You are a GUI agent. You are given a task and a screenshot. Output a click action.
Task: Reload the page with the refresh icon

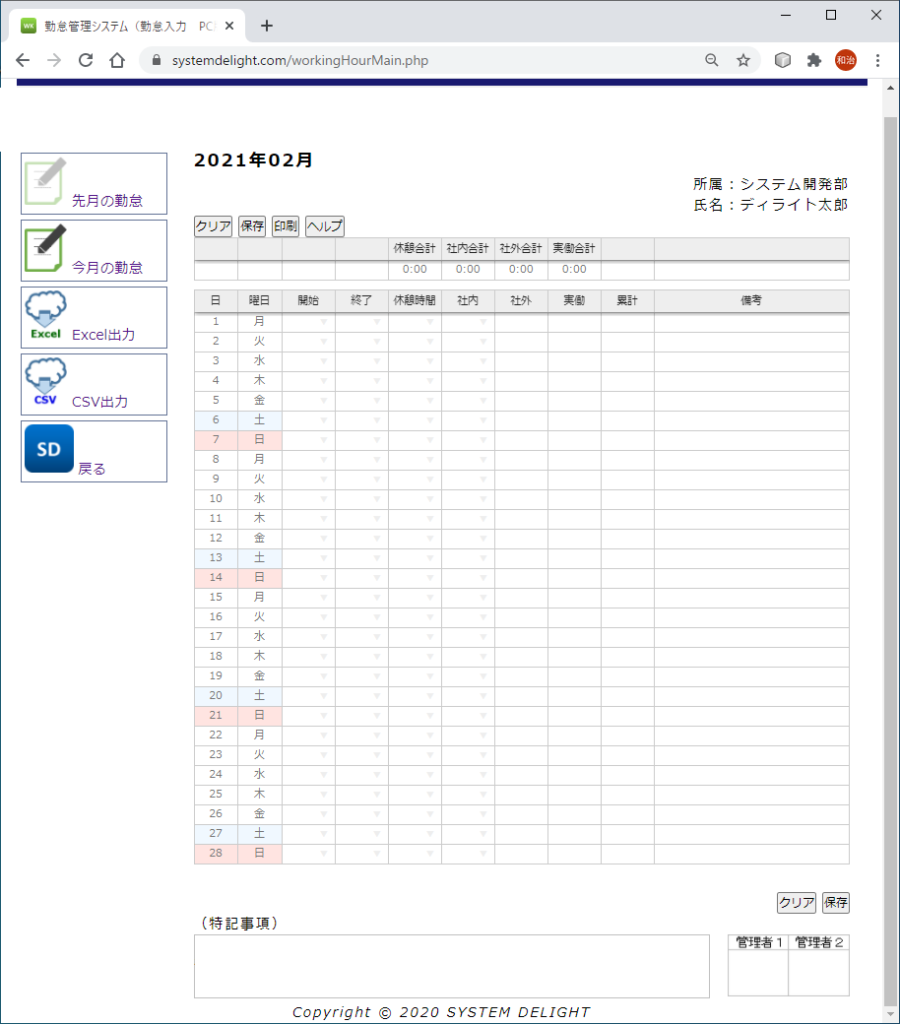(x=85, y=60)
